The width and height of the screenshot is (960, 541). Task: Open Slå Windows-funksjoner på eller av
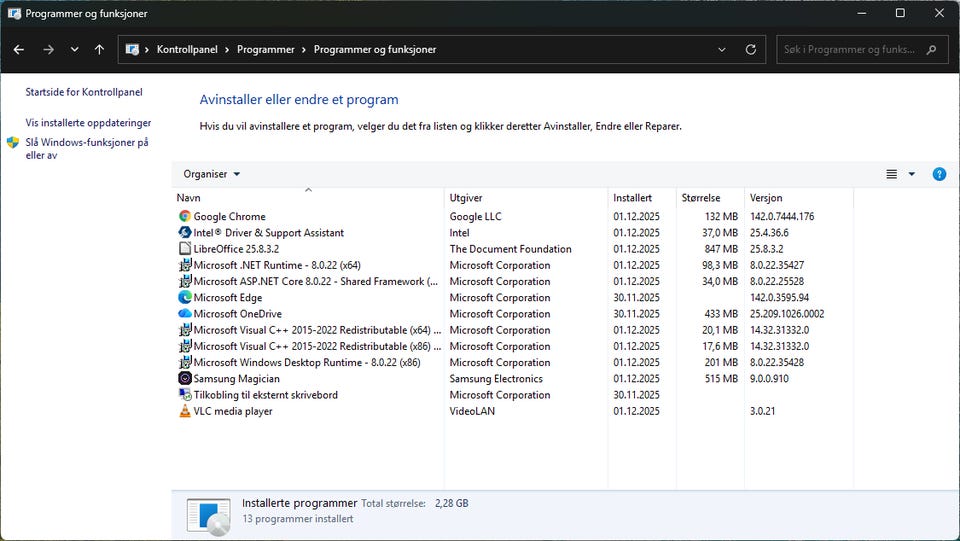tap(87, 149)
